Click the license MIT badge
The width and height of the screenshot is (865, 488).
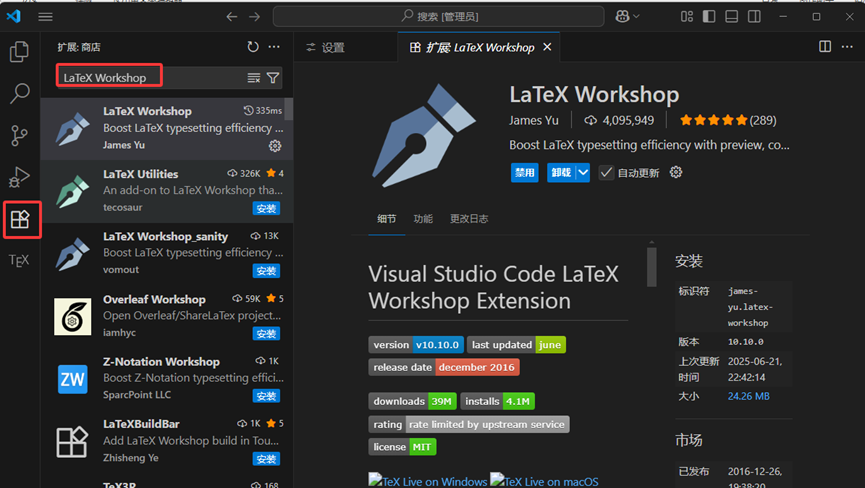[x=402, y=447]
